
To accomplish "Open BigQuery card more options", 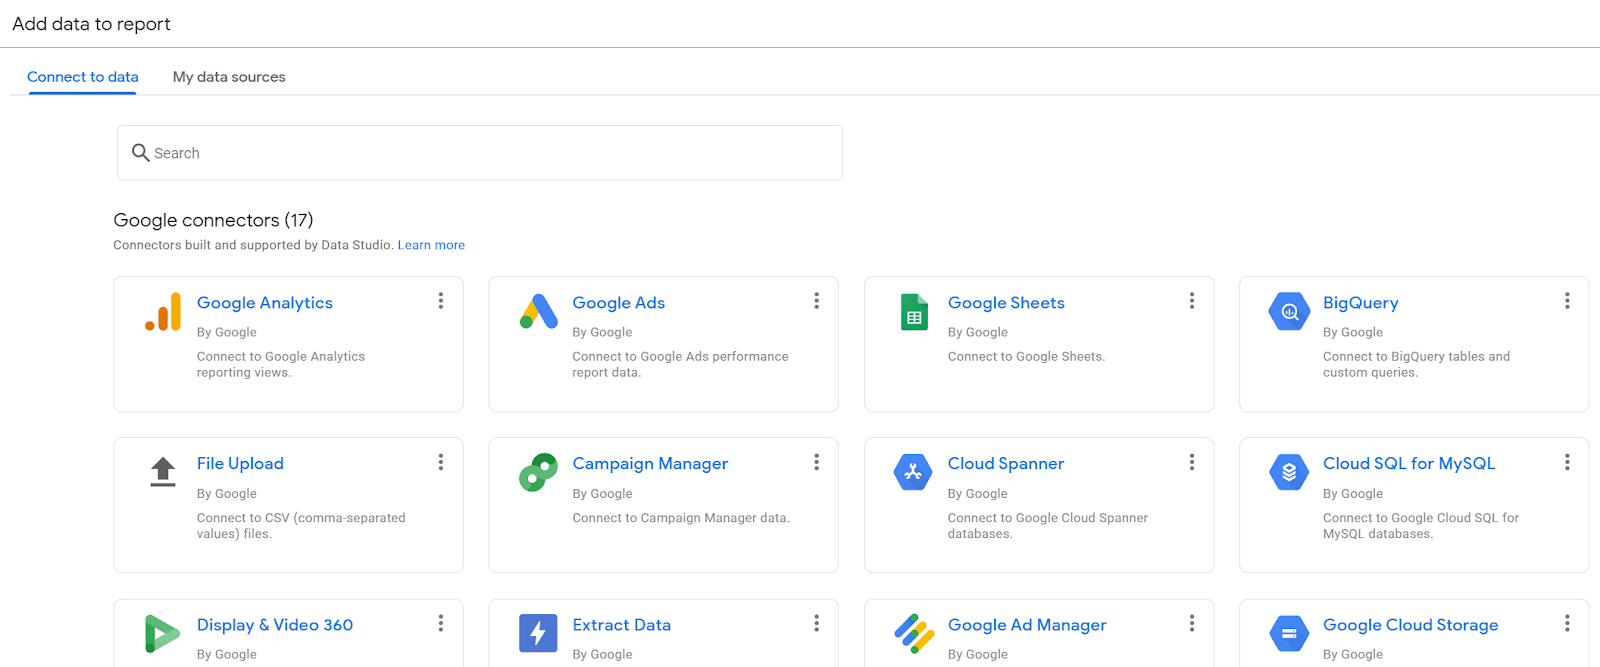I will pos(1567,301).
